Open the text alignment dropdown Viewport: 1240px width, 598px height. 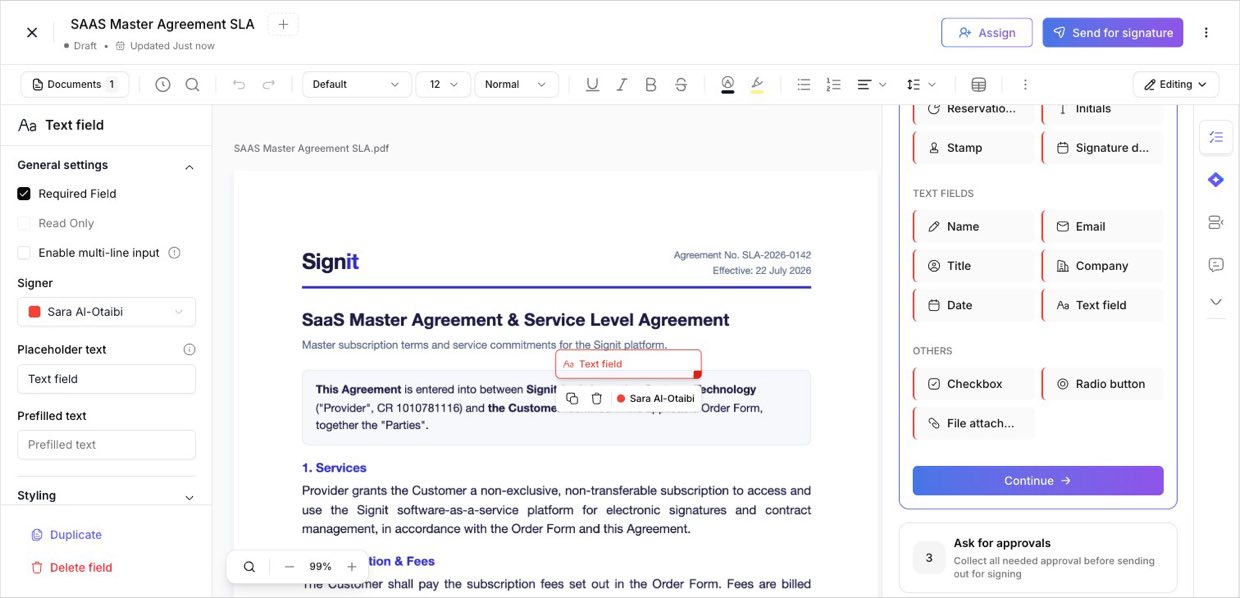(872, 84)
